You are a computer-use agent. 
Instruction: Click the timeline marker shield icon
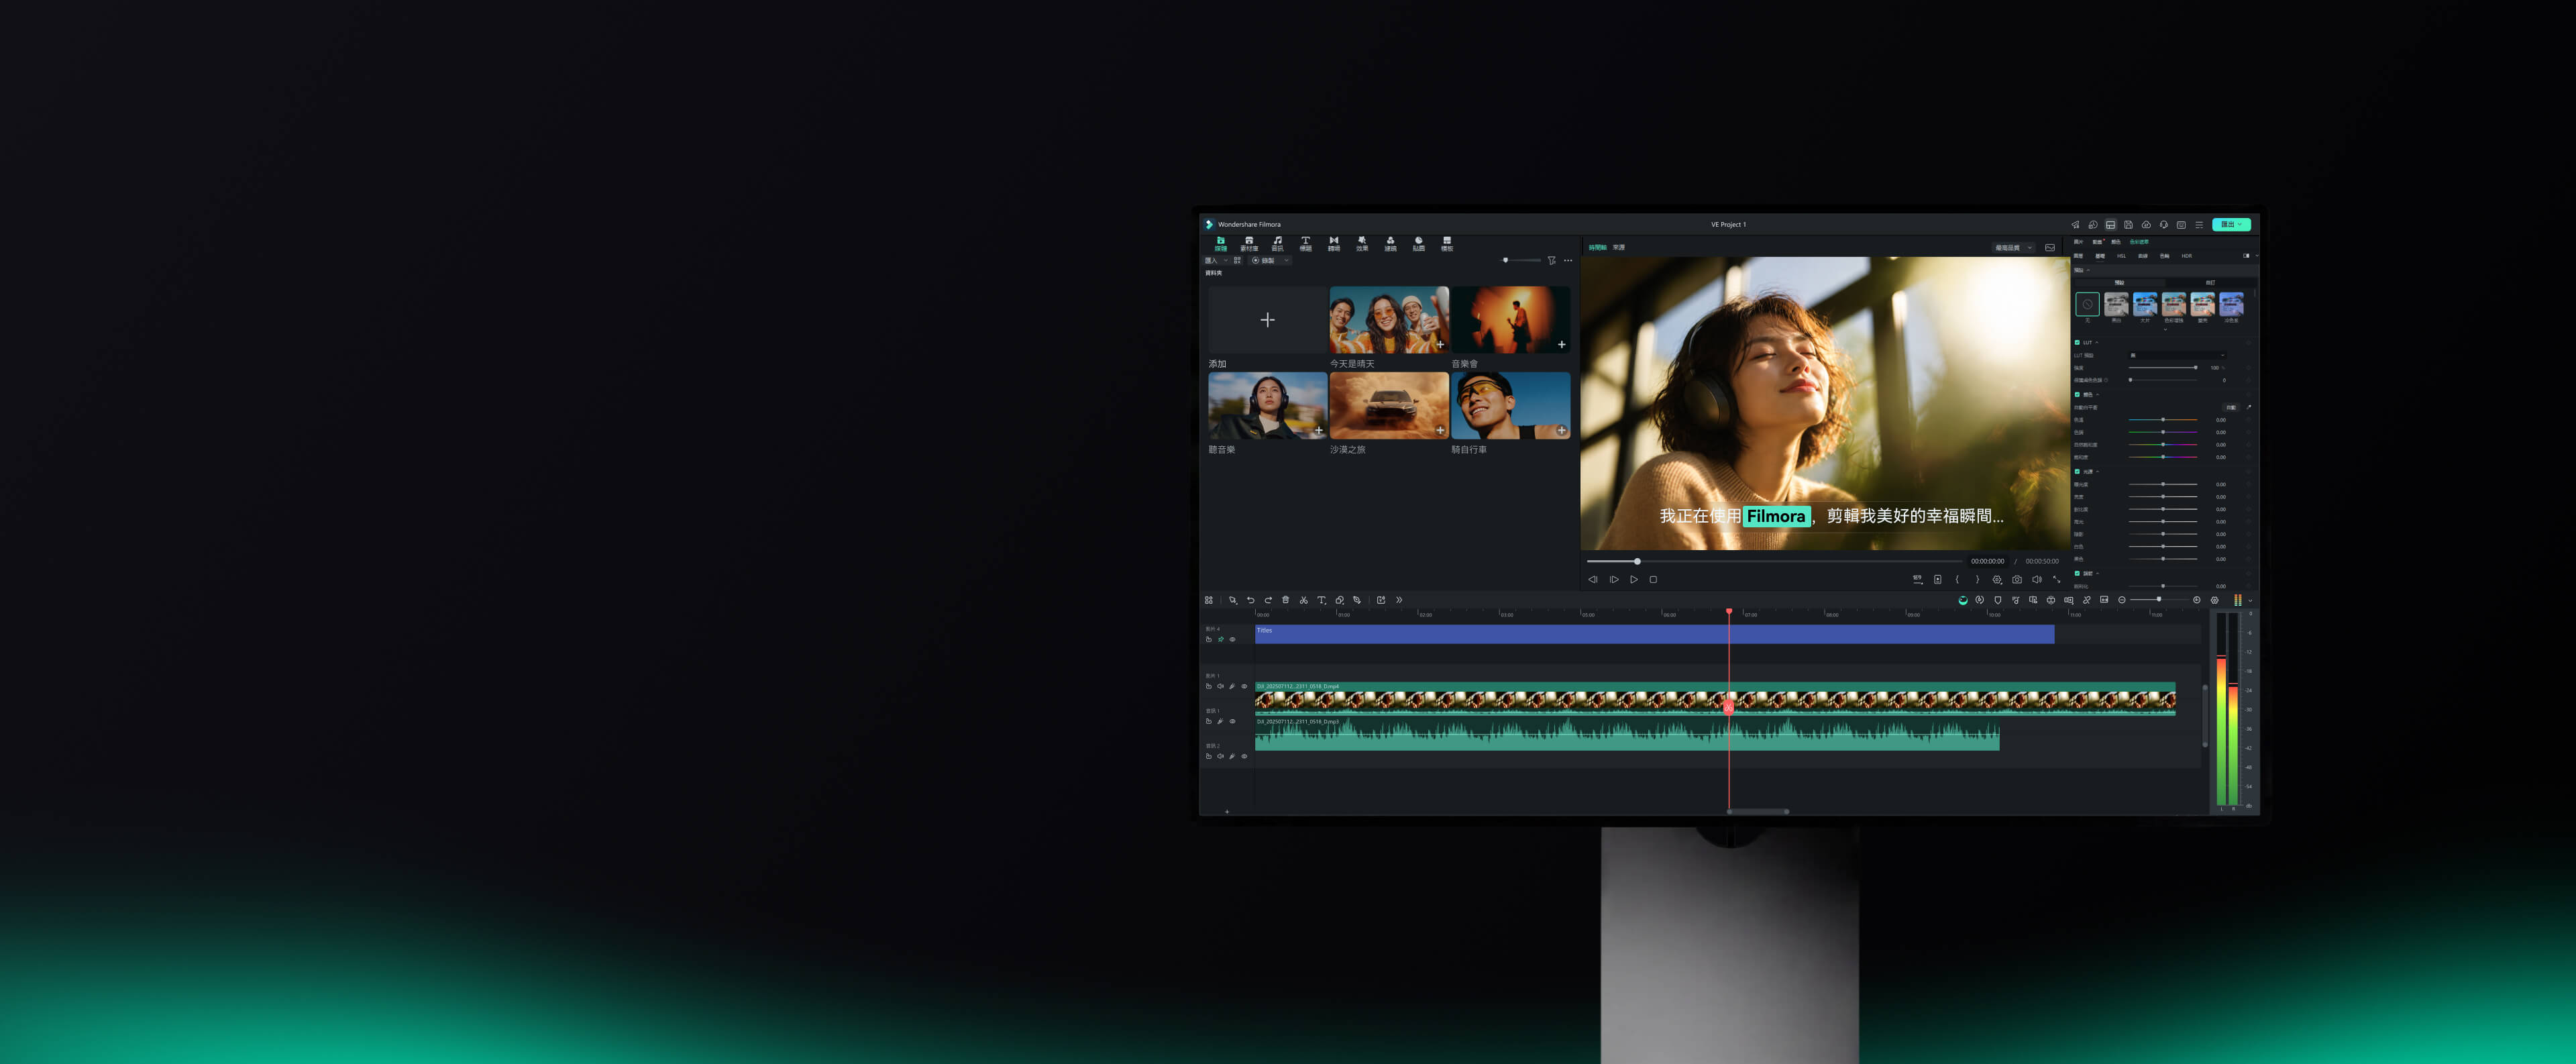1998,600
